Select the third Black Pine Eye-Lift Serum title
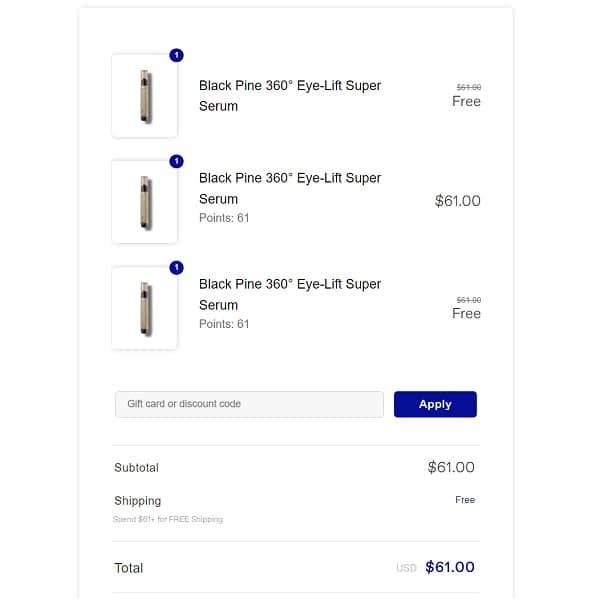 coord(289,294)
